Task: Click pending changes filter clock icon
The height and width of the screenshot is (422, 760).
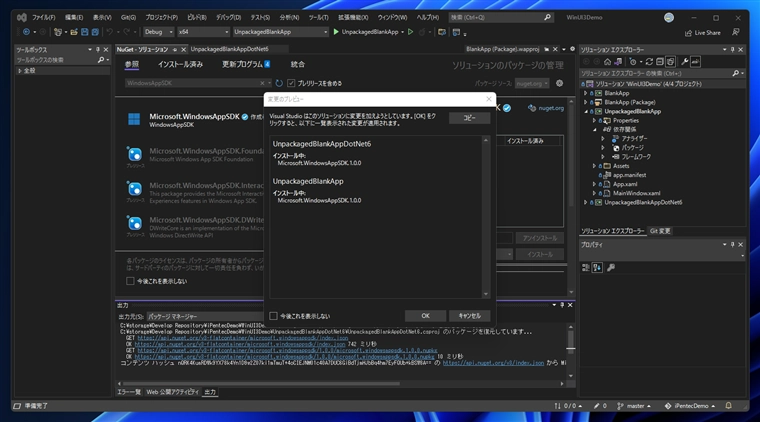Action: click(x=633, y=62)
